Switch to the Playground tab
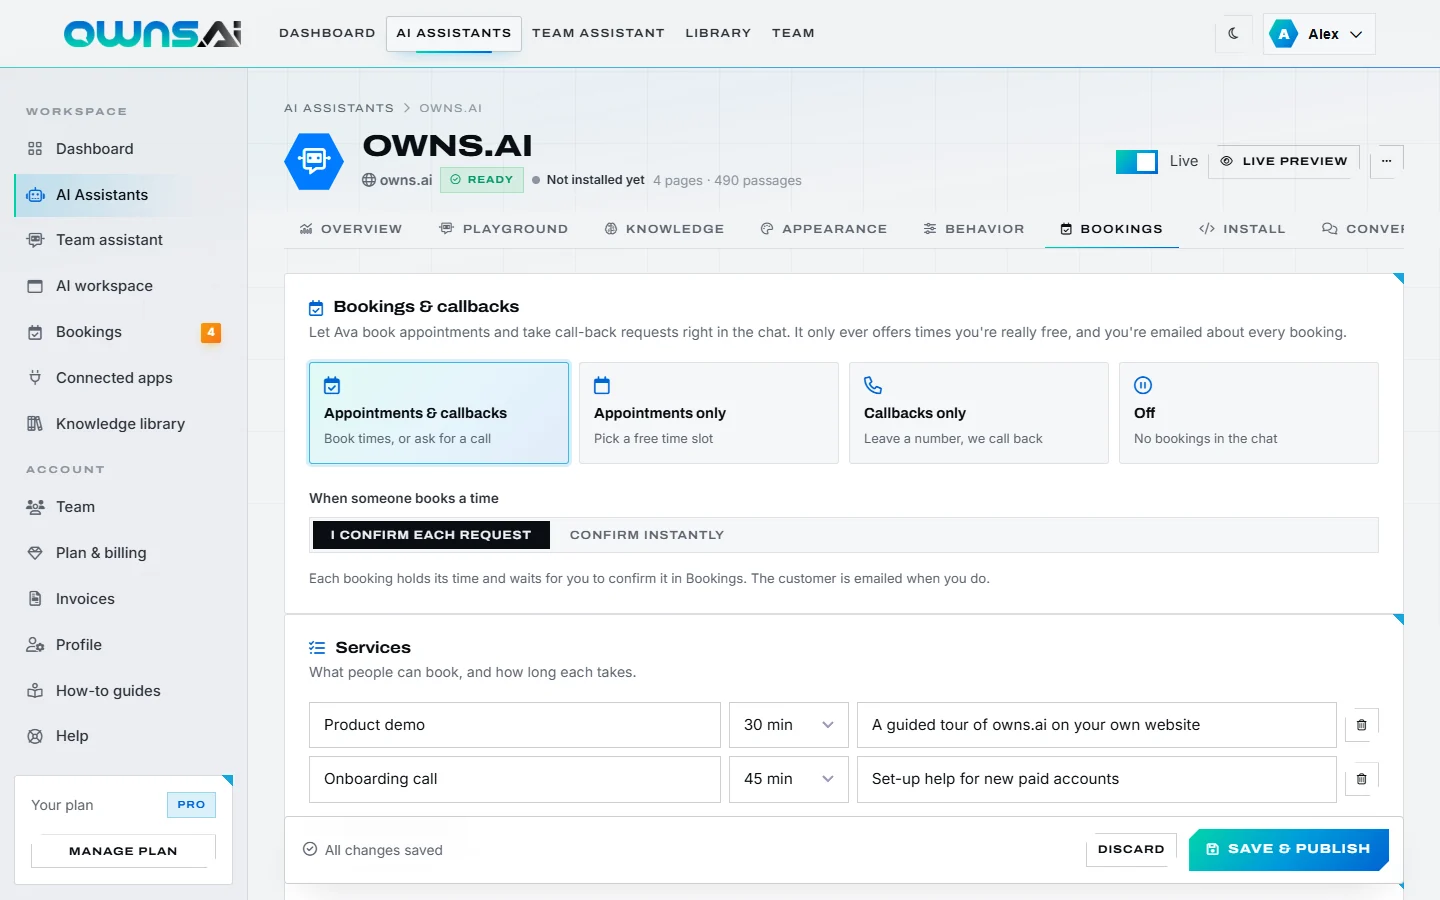1440x900 pixels. click(x=504, y=229)
